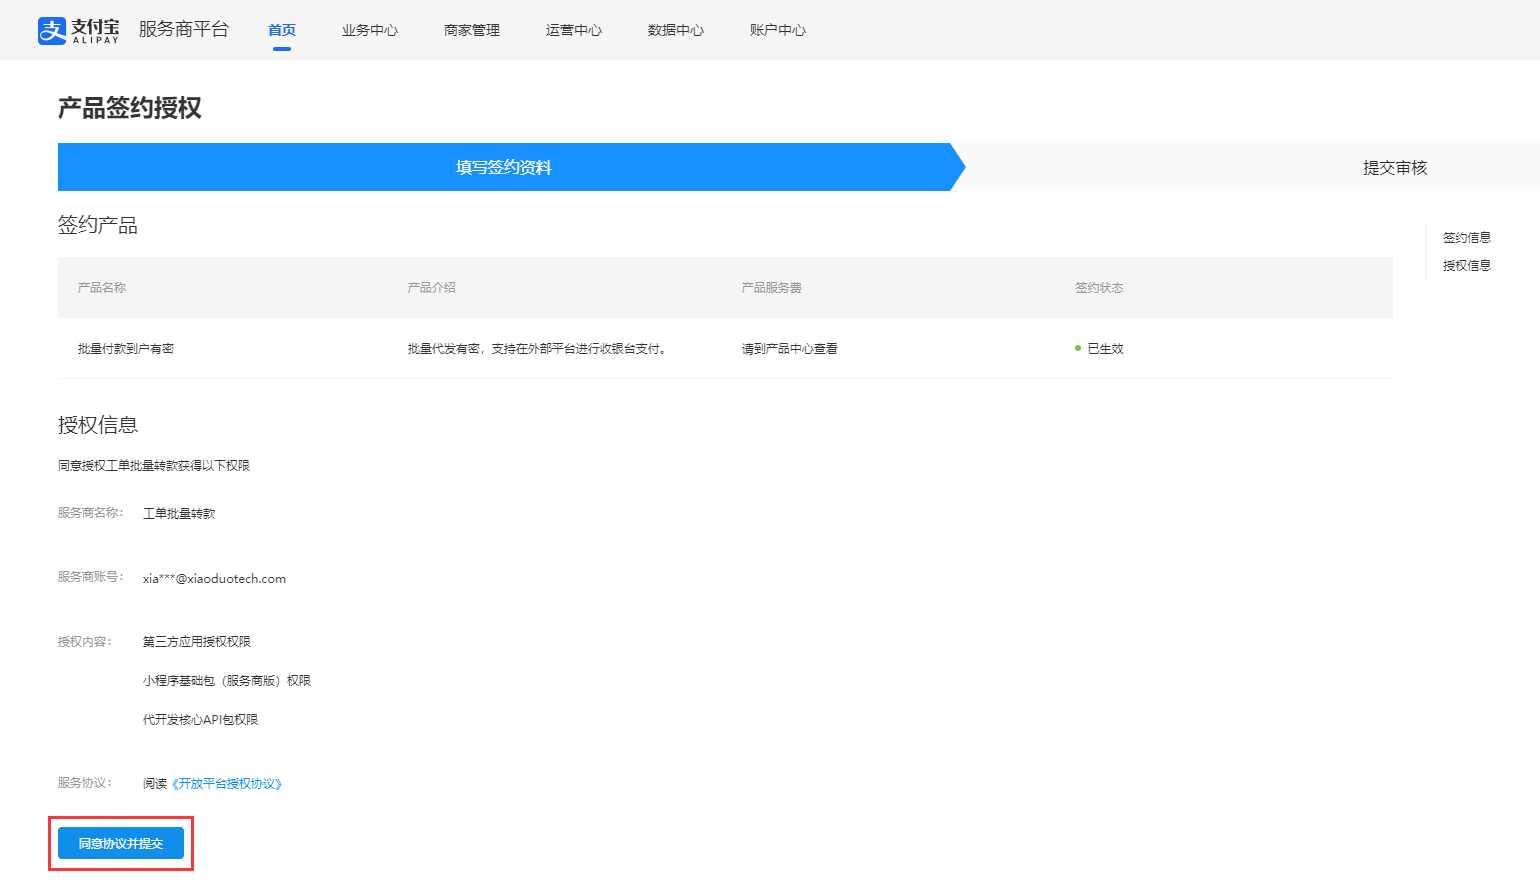Click the 产品介绍 column header
Viewport: 1540px width, 885px height.
[432, 287]
